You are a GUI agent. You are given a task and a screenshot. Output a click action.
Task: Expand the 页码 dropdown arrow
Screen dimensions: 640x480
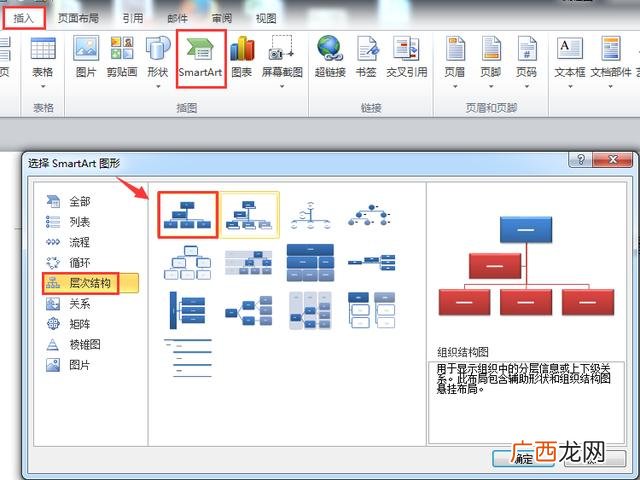pos(527,87)
